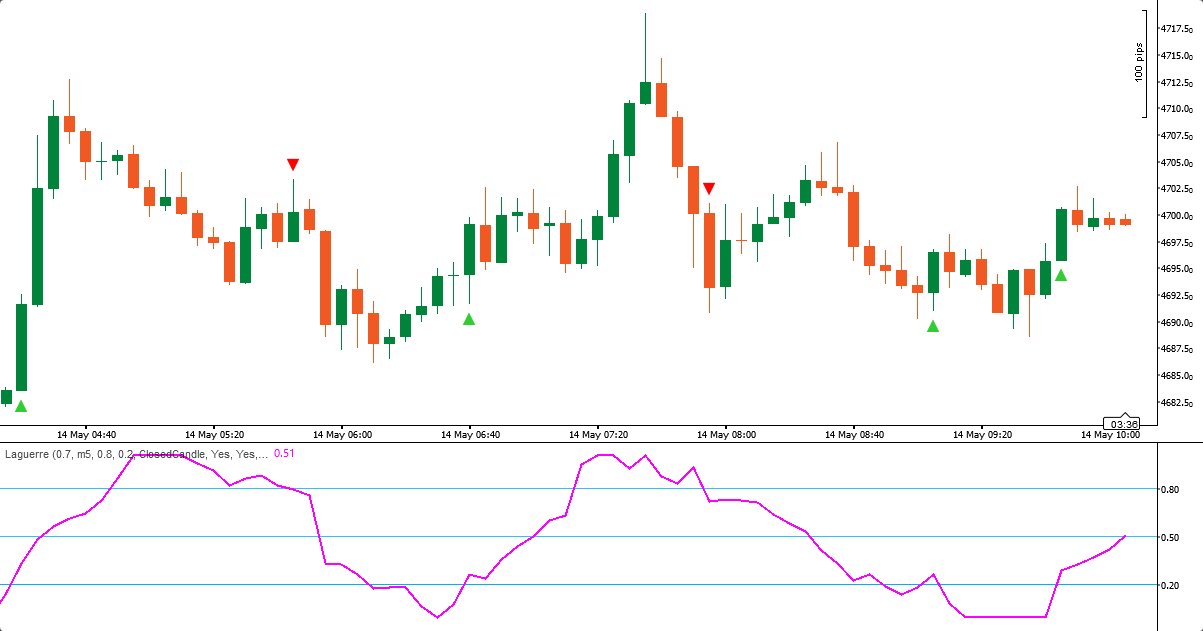Click the 4710.0 price axis label
This screenshot has height=631, width=1203.
coord(1176,109)
